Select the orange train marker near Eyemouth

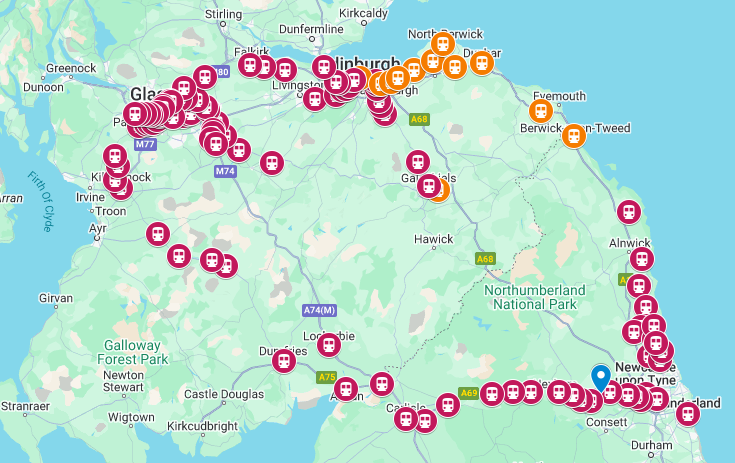541,112
